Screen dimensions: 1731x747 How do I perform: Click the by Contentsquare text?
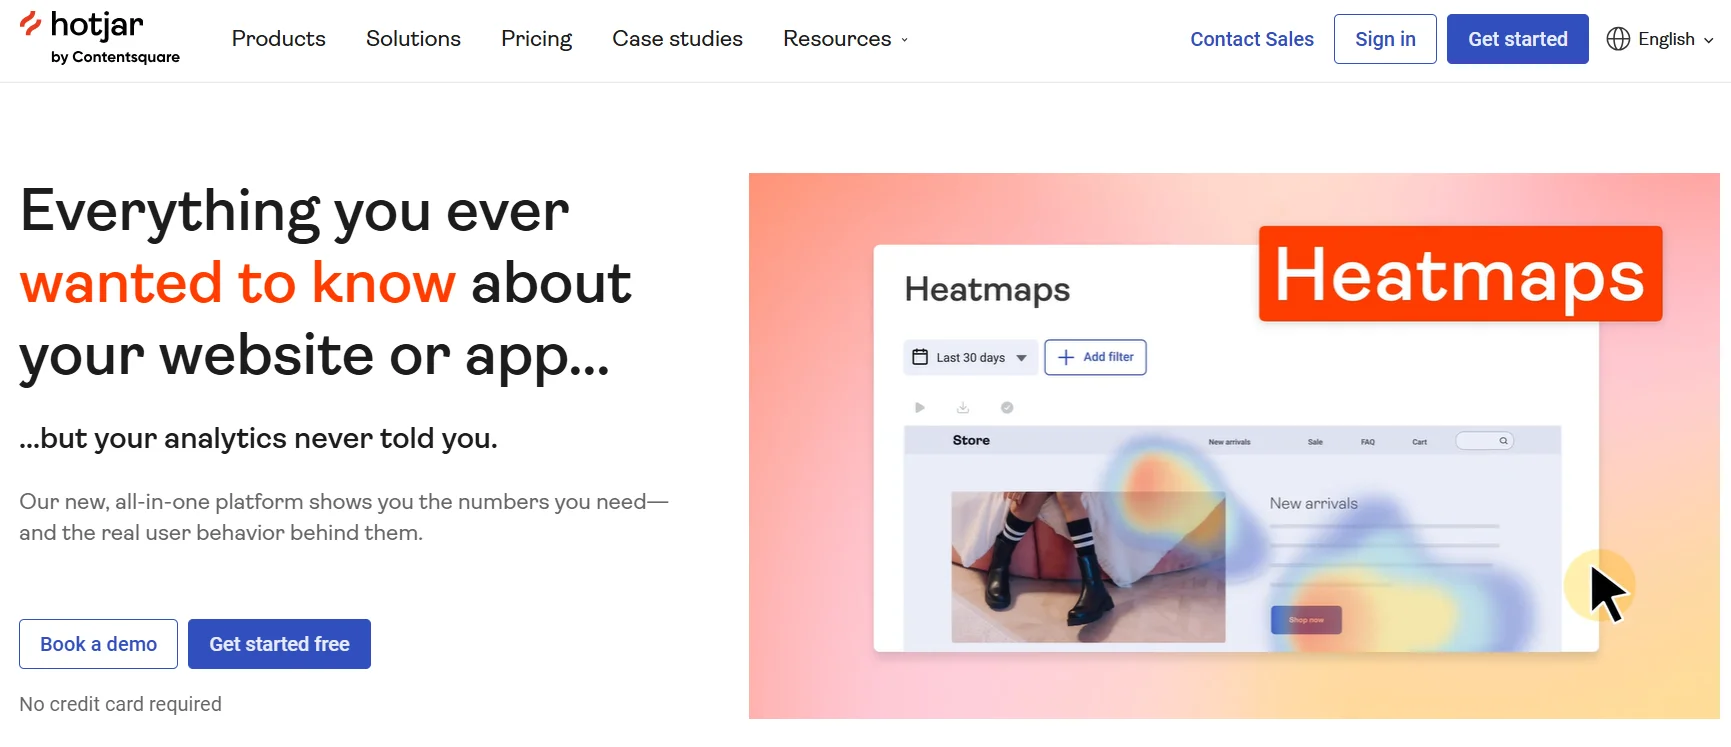[x=115, y=57]
